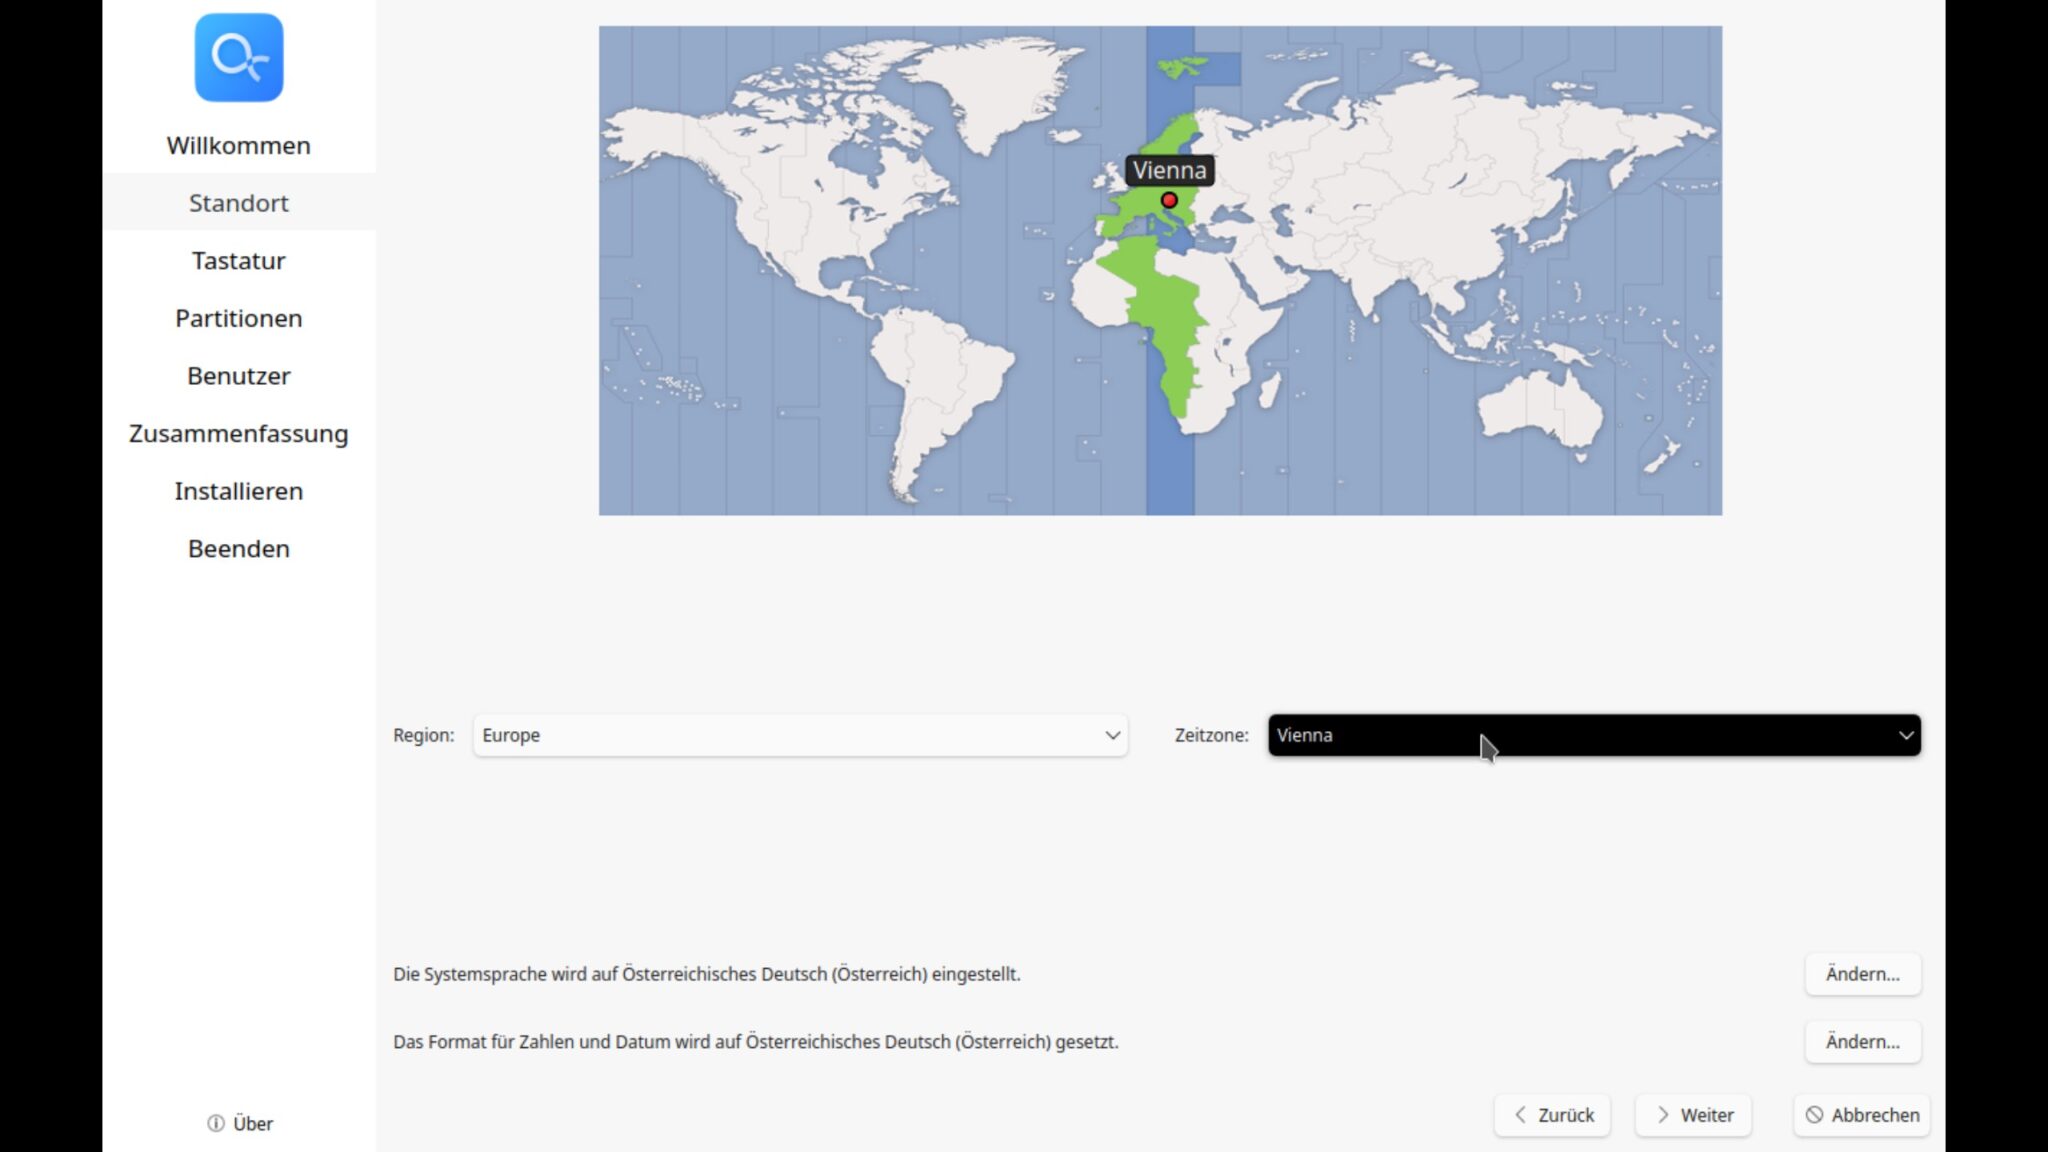Click the info icon beside Über
This screenshot has width=2048, height=1152.
click(x=215, y=1123)
